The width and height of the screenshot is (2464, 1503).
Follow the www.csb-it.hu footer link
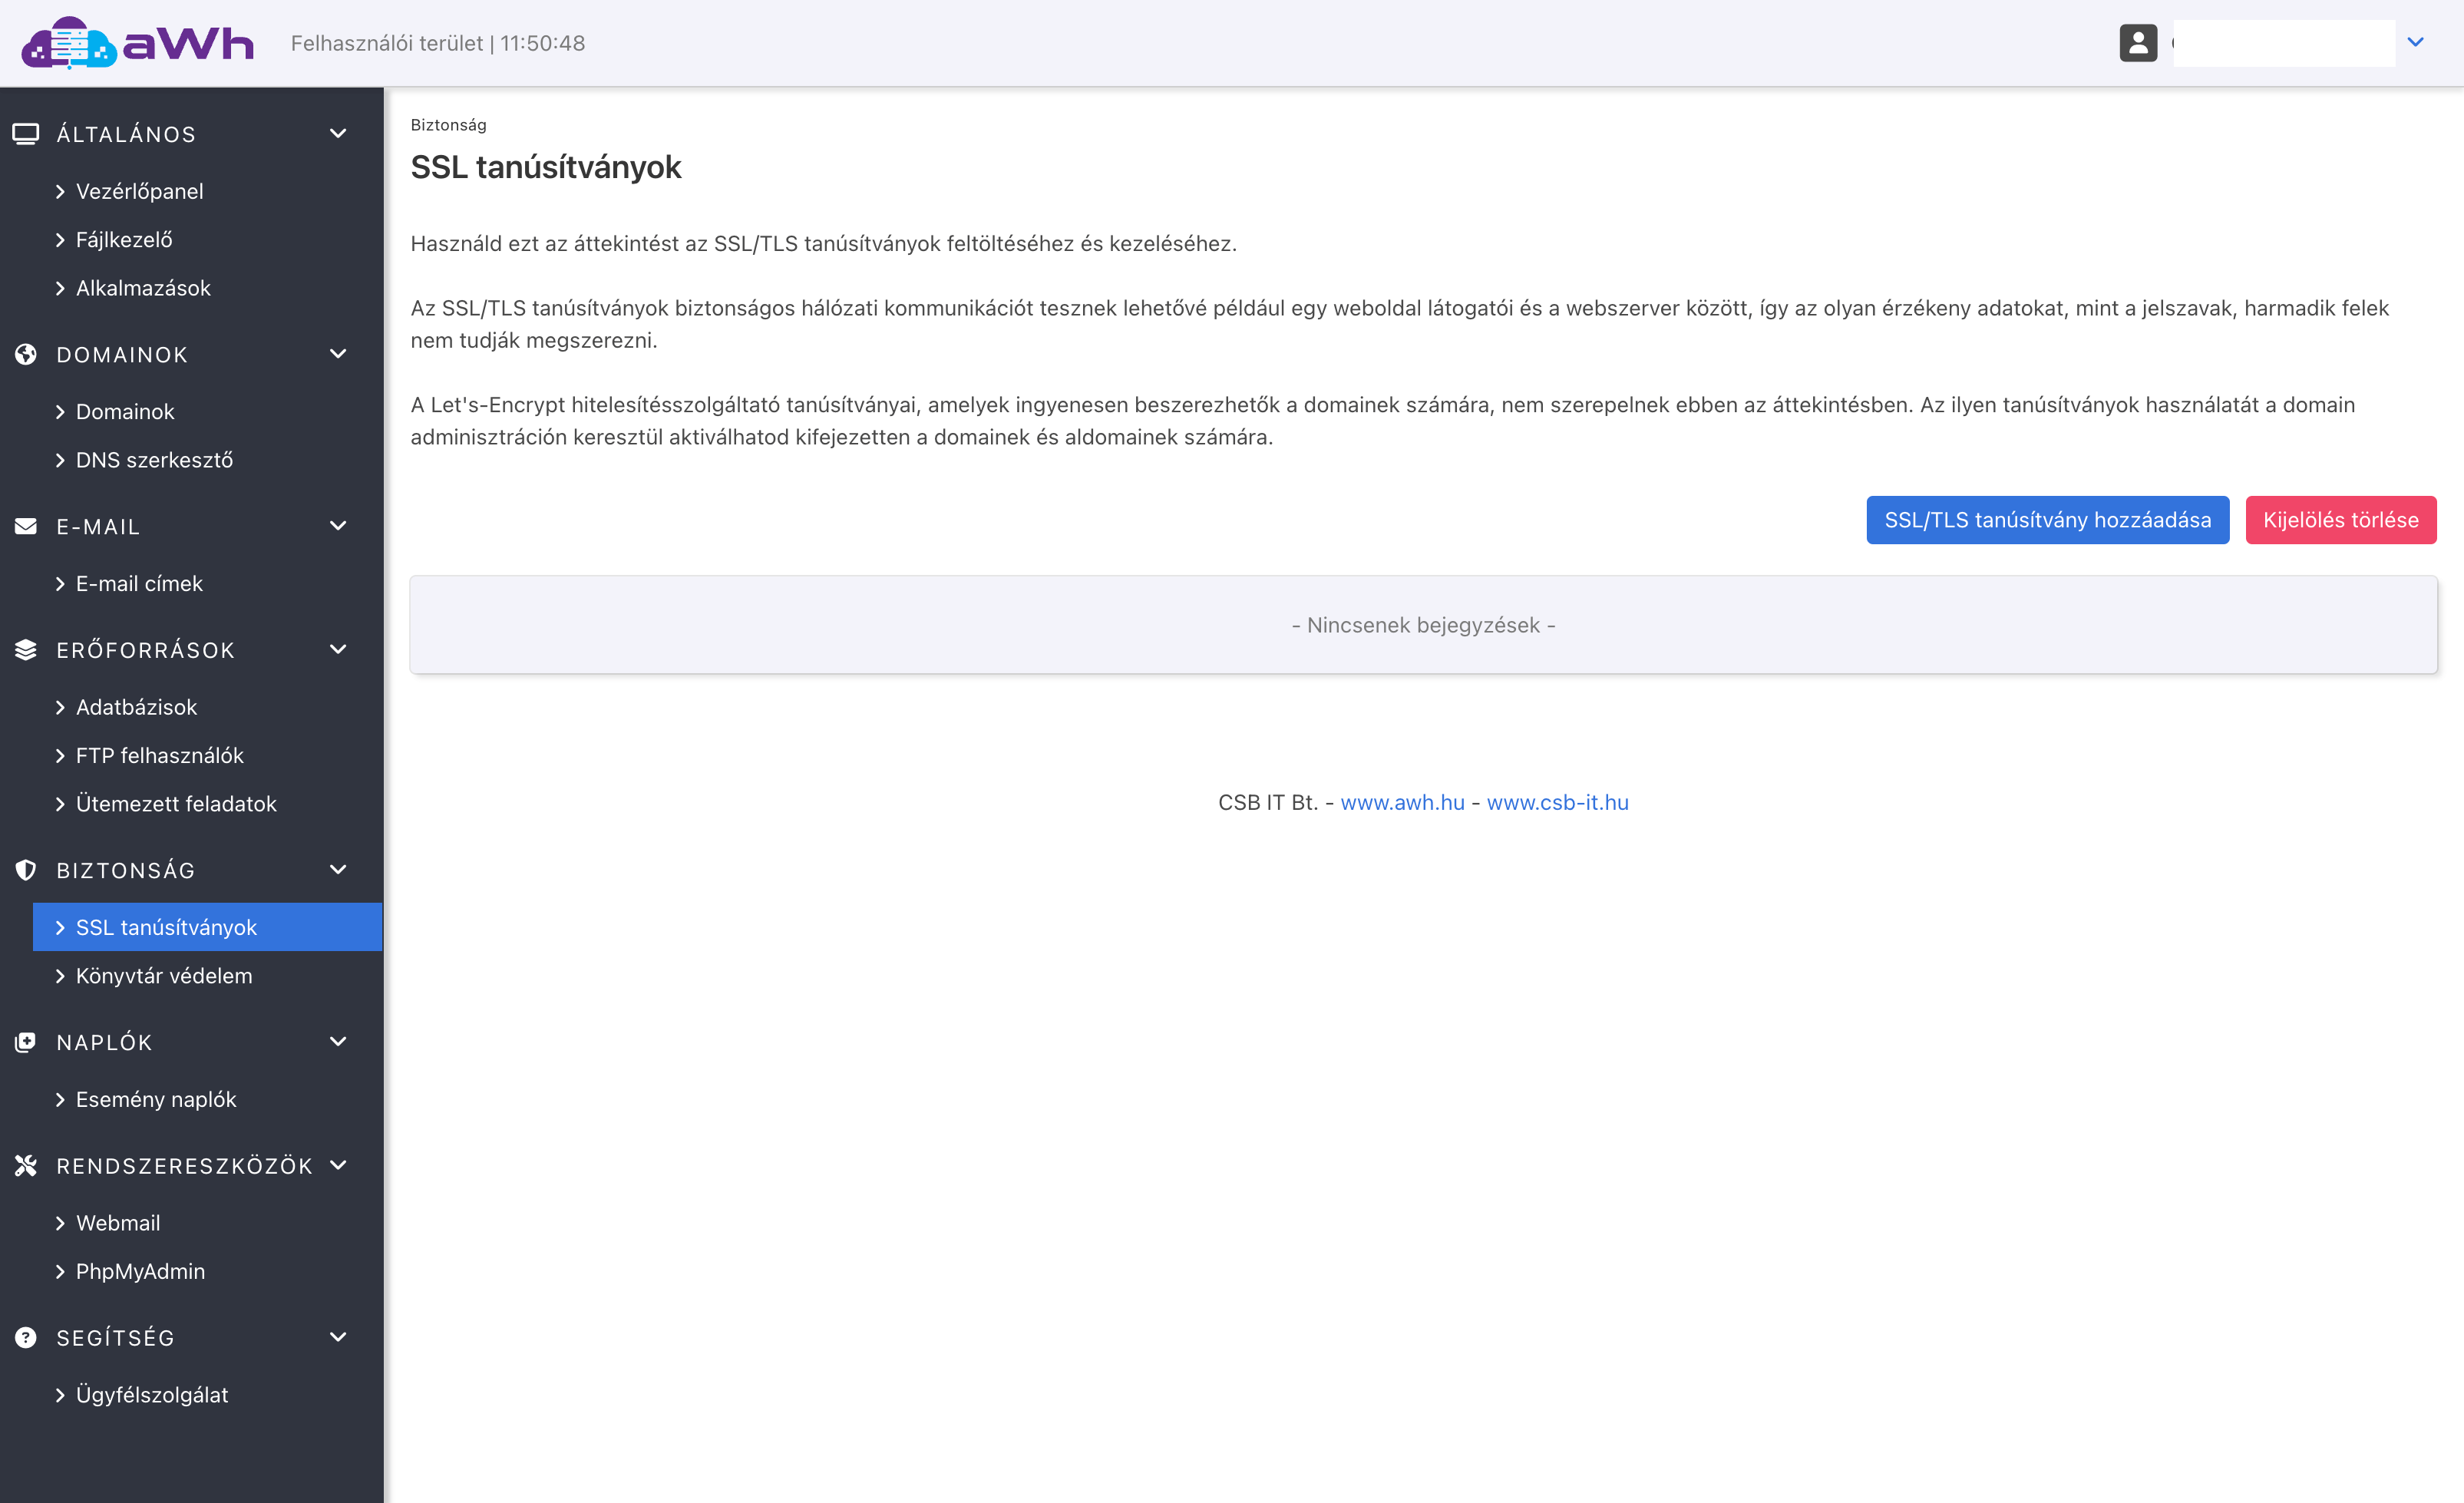[x=1557, y=802]
